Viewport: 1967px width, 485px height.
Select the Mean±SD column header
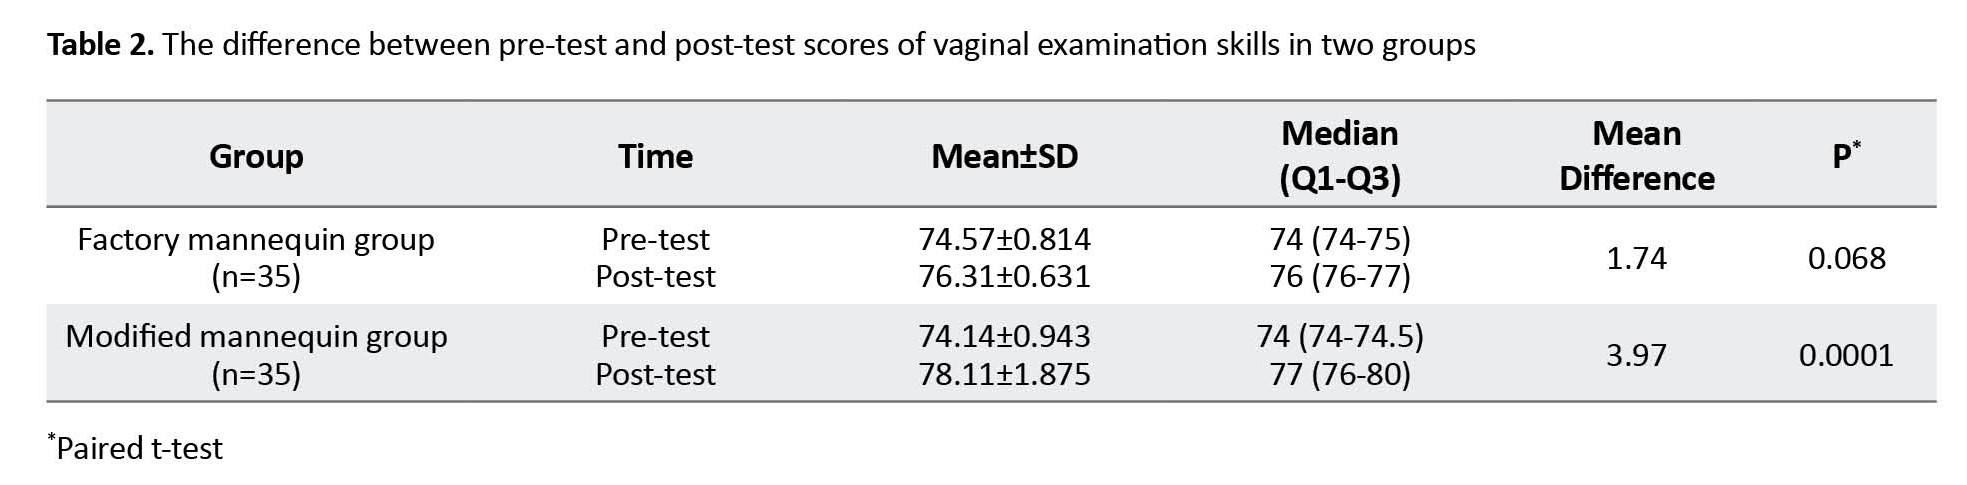point(1004,156)
